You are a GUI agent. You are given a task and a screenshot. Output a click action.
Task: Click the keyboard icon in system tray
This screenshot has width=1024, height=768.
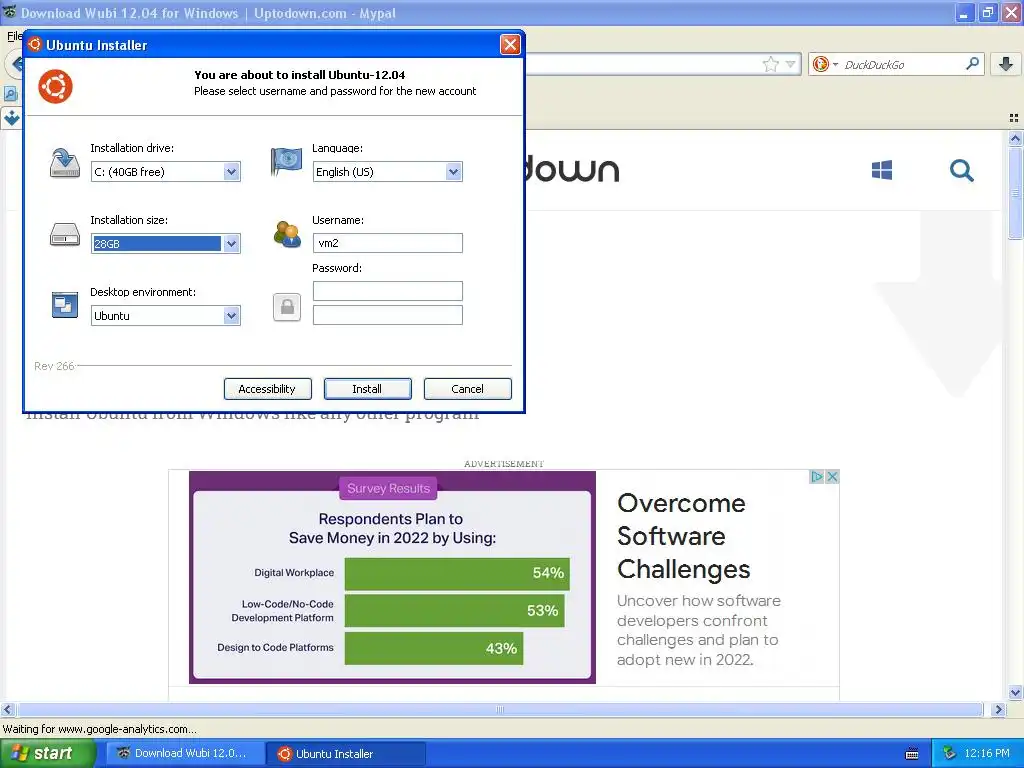pyautogui.click(x=912, y=754)
